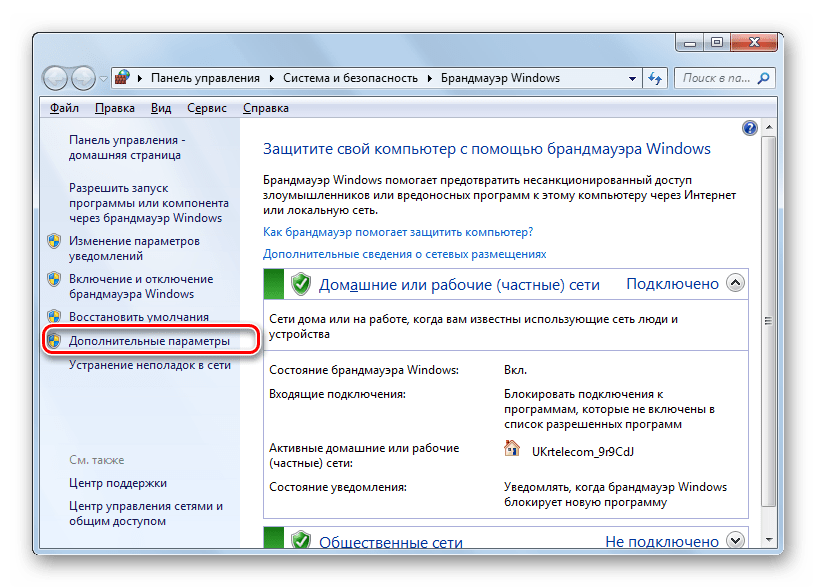The image size is (817, 588).
Task: Click the Back navigation arrow button
Action: [x=55, y=79]
